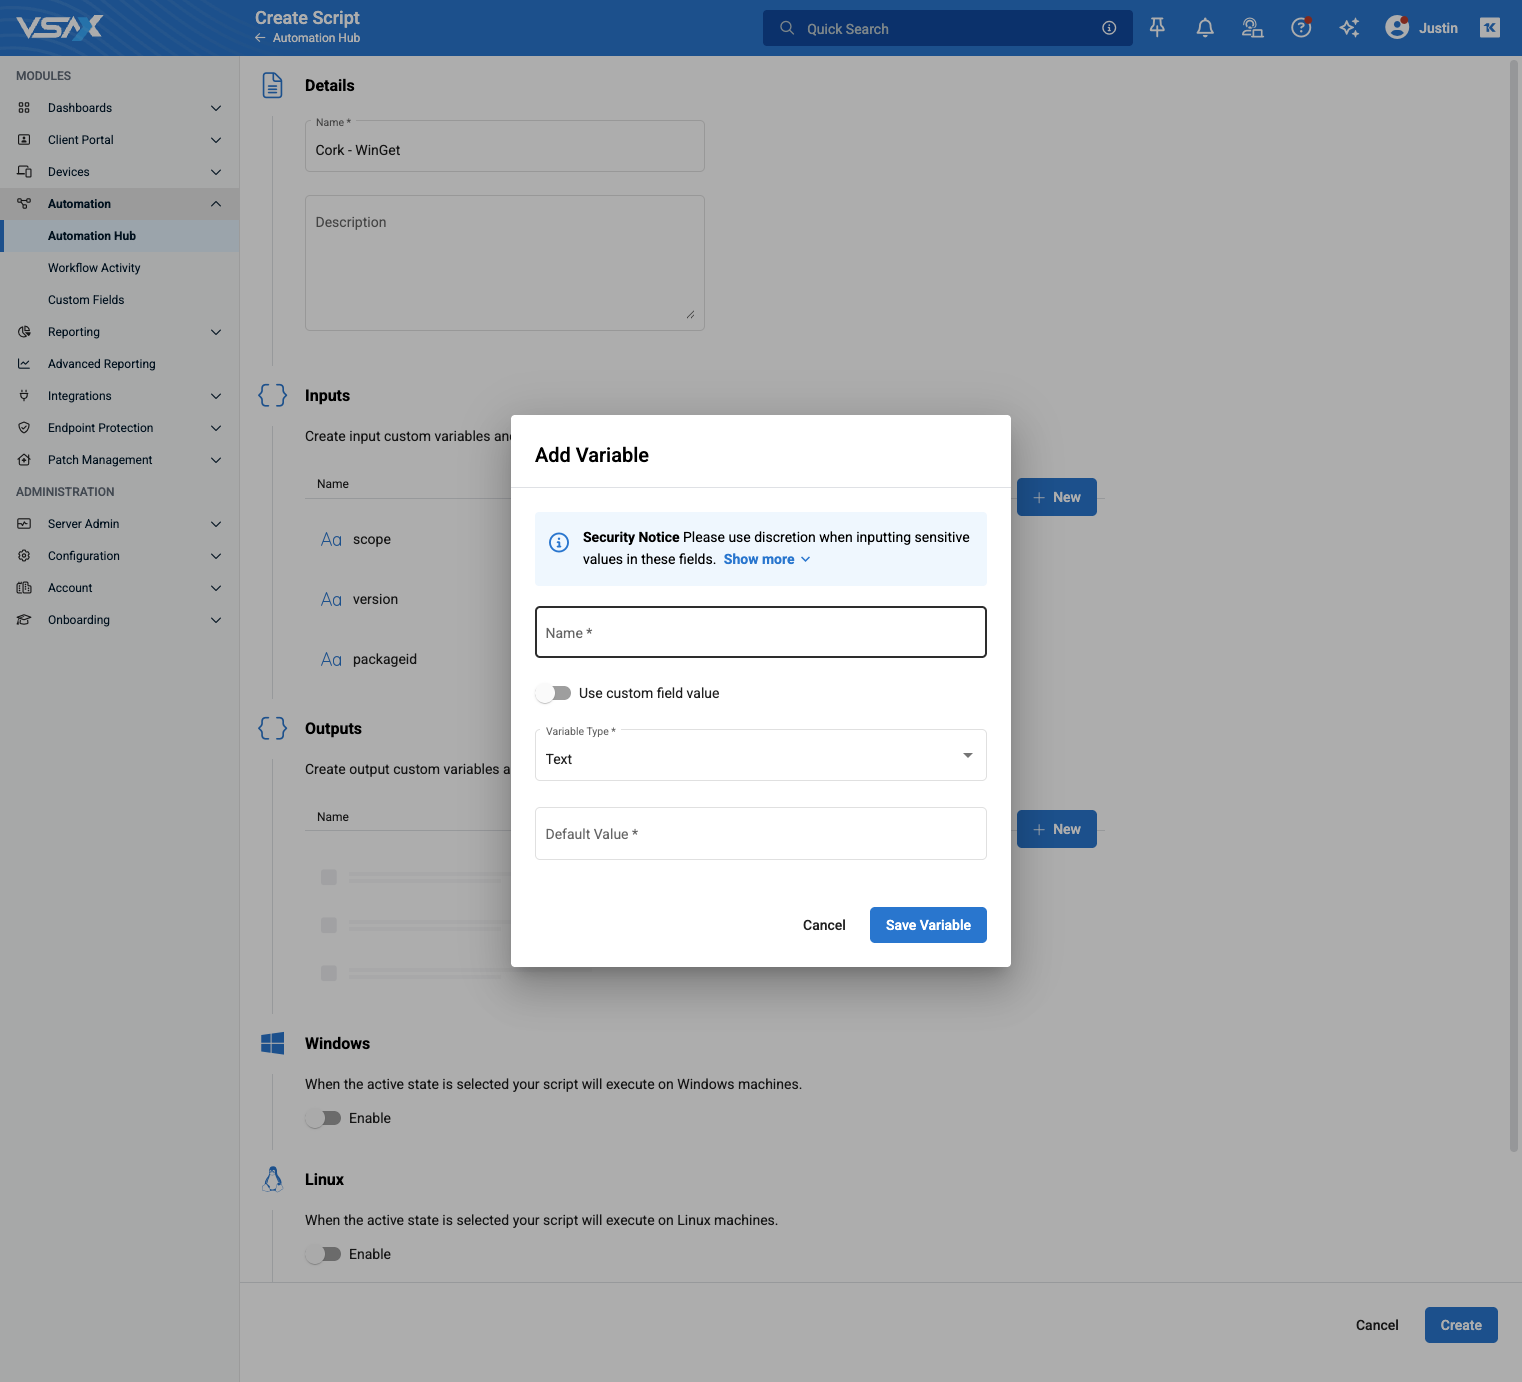The image size is (1522, 1382).
Task: Enable the Windows script toggle
Action: [323, 1118]
